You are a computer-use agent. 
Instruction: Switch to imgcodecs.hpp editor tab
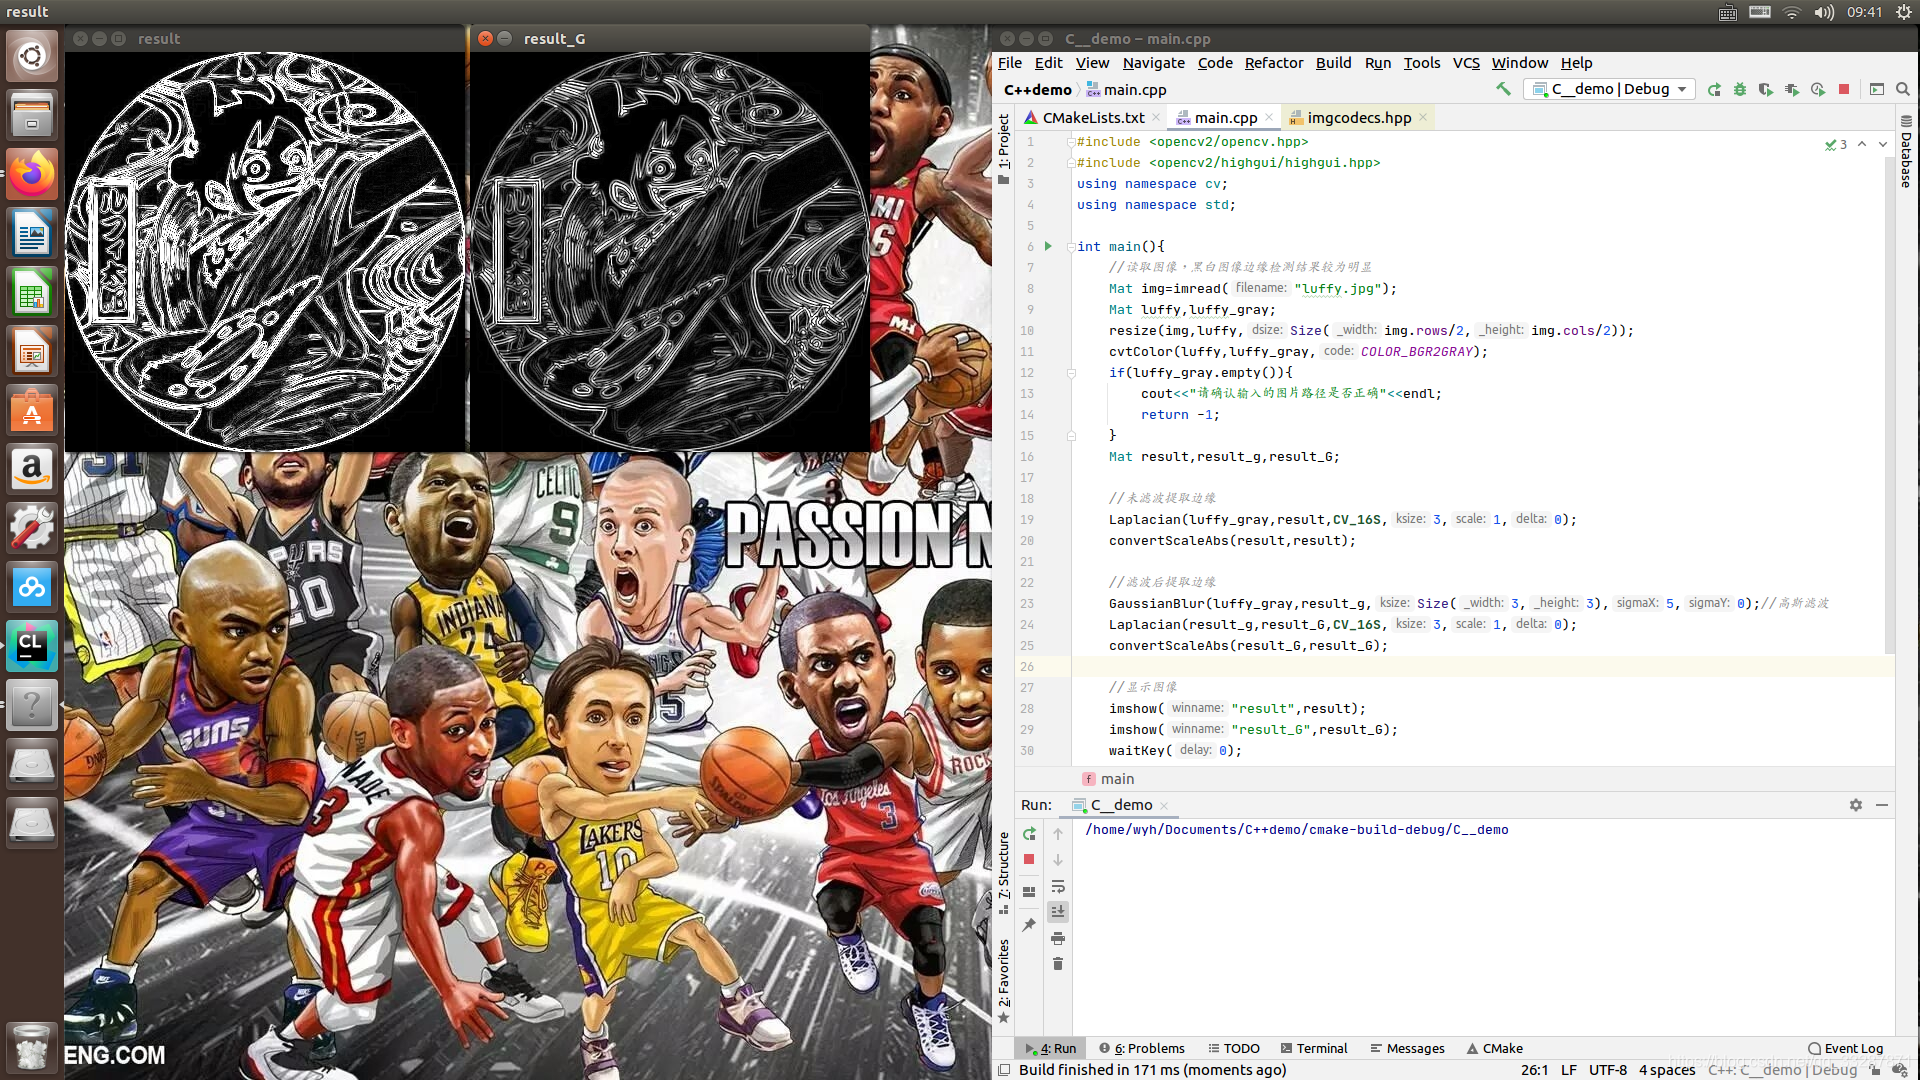1358,118
